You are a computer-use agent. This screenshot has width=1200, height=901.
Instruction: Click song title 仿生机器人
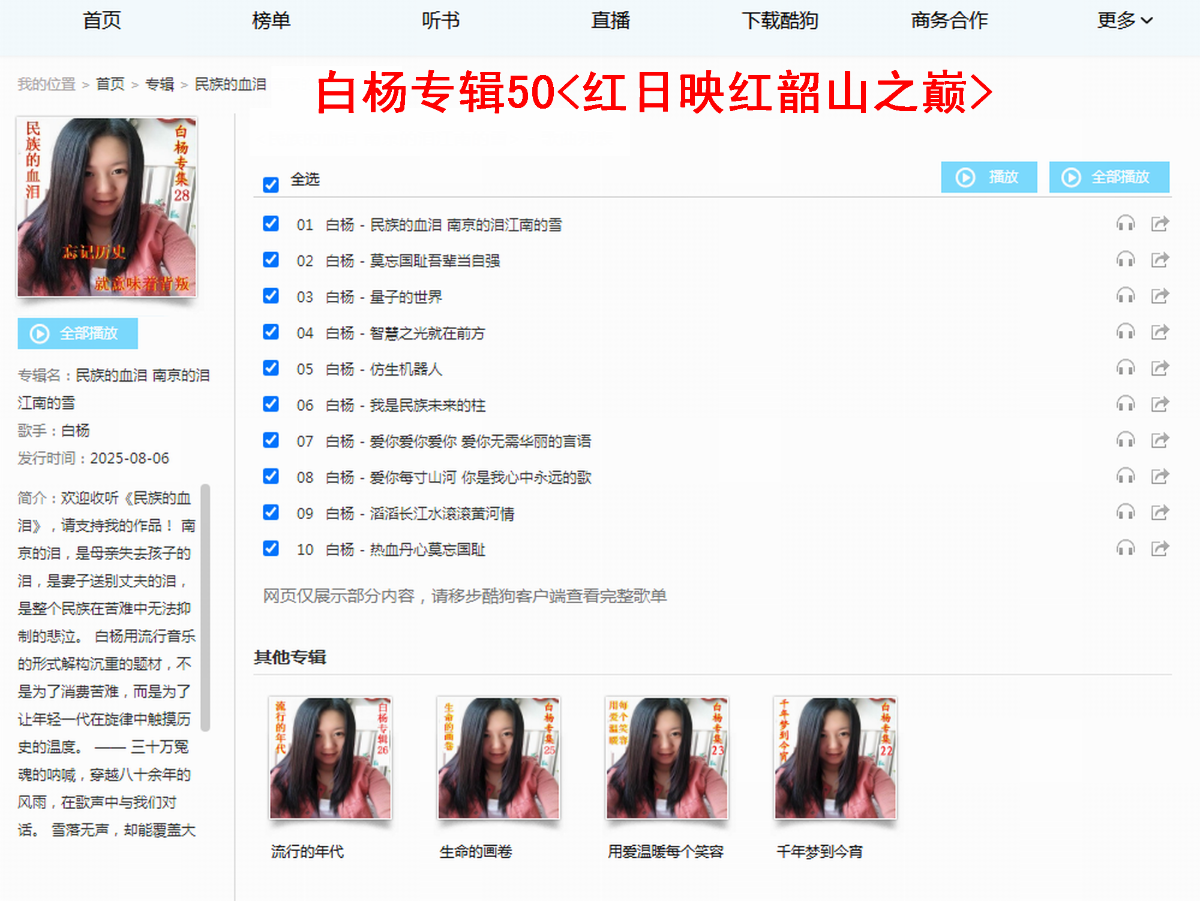(x=406, y=369)
